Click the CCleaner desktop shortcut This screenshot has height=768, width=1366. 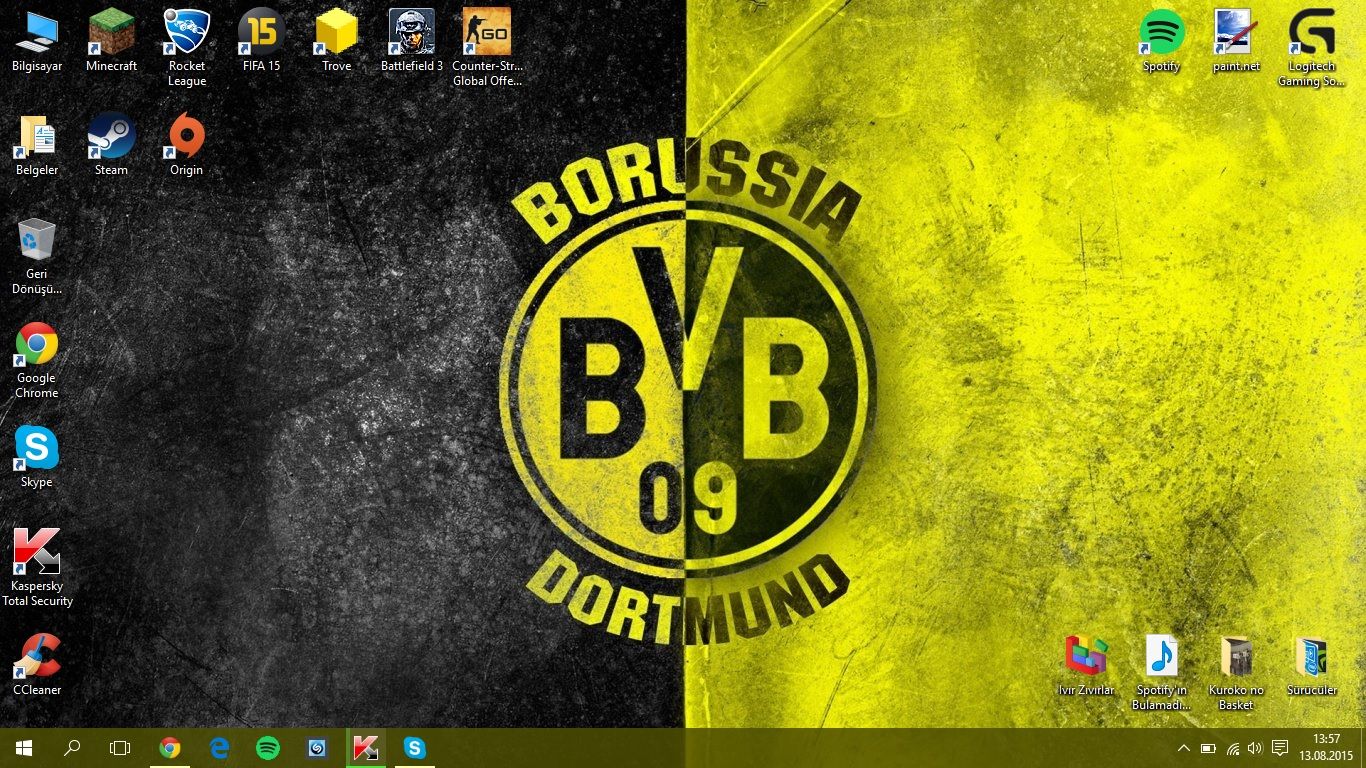[x=37, y=665]
